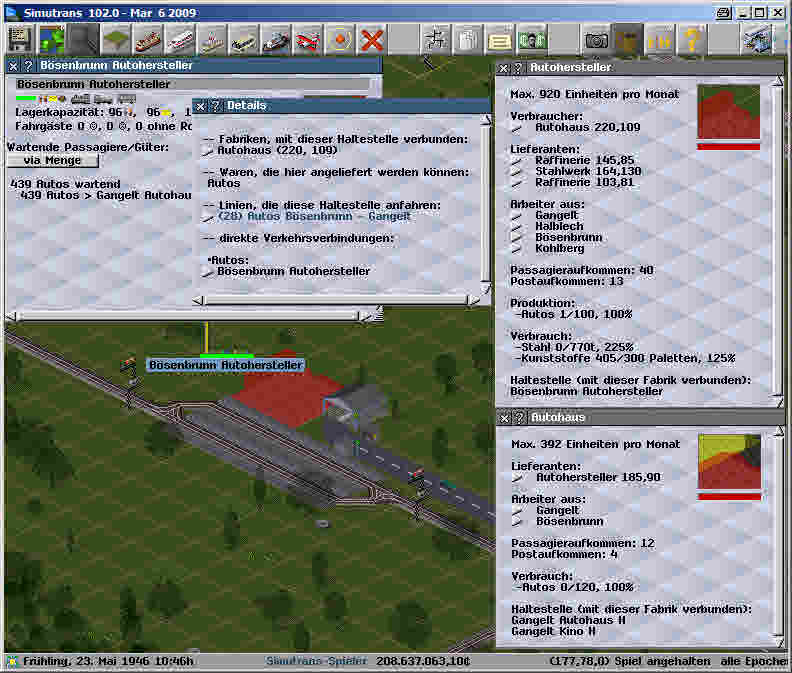The width and height of the screenshot is (792, 673).
Task: Open the airplane construction tools
Action: pyautogui.click(x=308, y=40)
